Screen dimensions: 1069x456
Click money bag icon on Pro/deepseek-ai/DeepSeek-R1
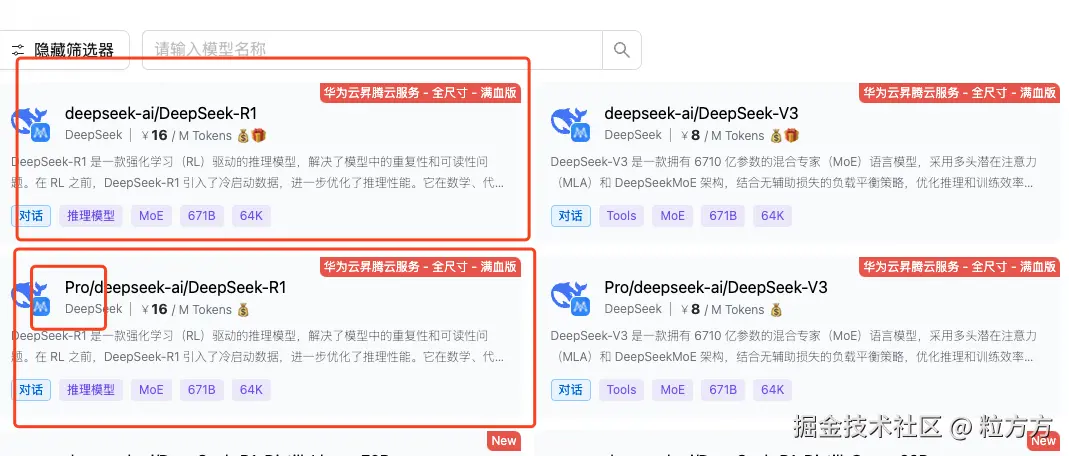click(243, 309)
